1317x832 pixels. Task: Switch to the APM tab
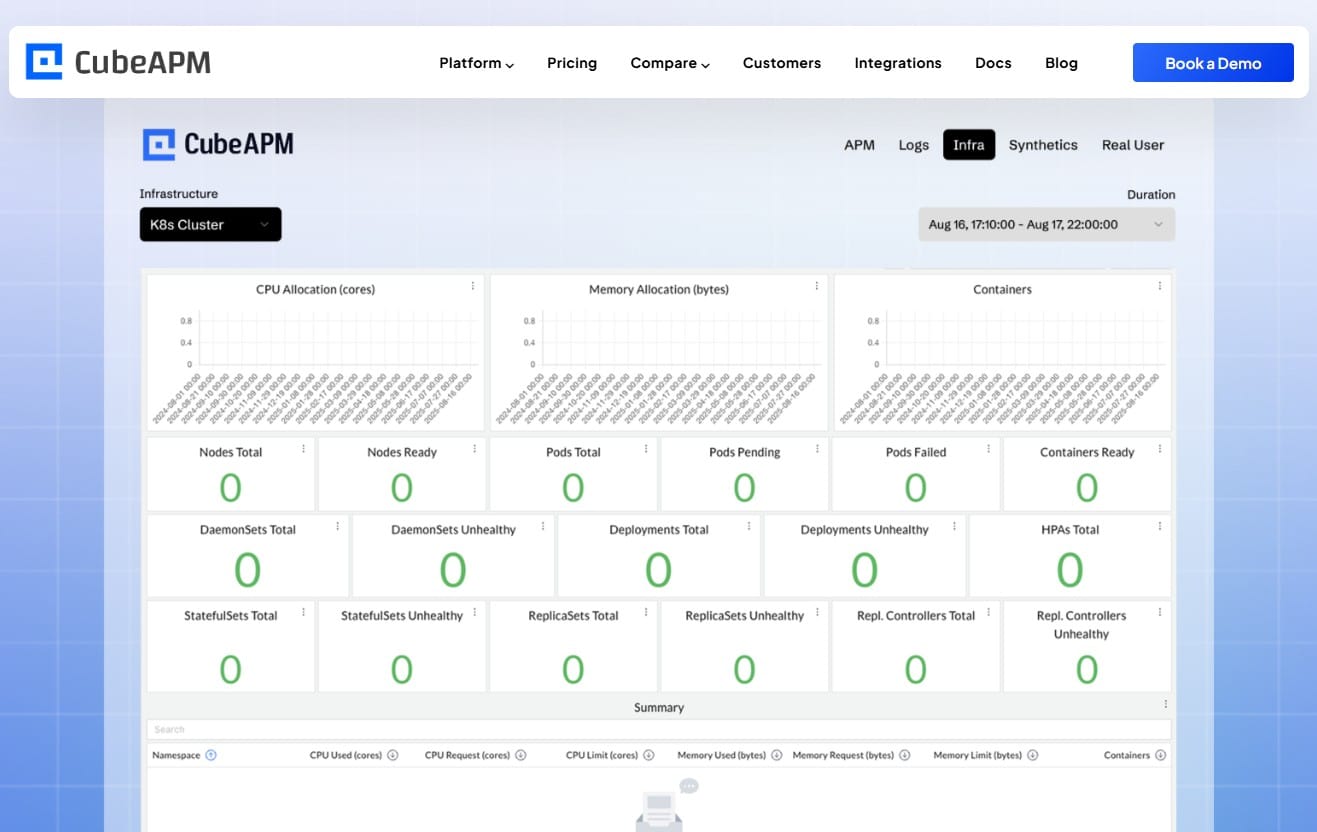(859, 144)
